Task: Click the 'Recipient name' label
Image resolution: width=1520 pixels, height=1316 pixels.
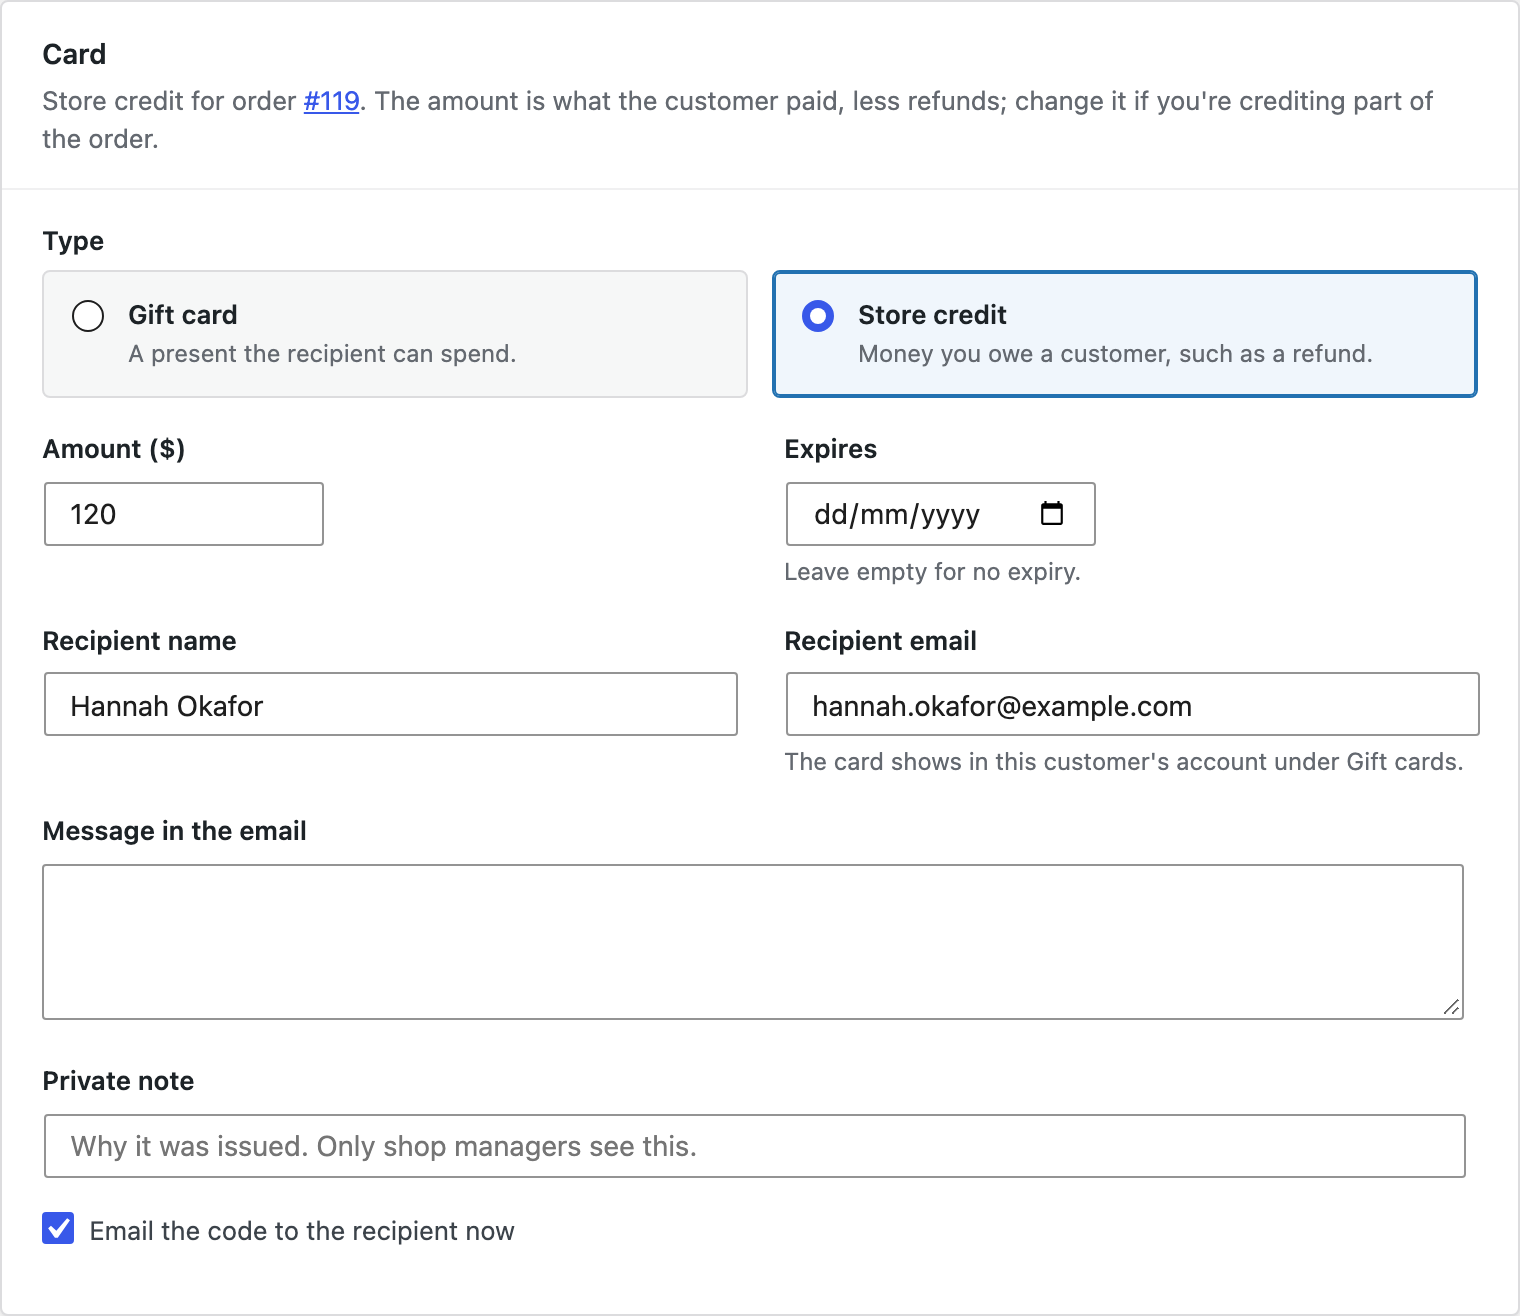Action: point(139,641)
